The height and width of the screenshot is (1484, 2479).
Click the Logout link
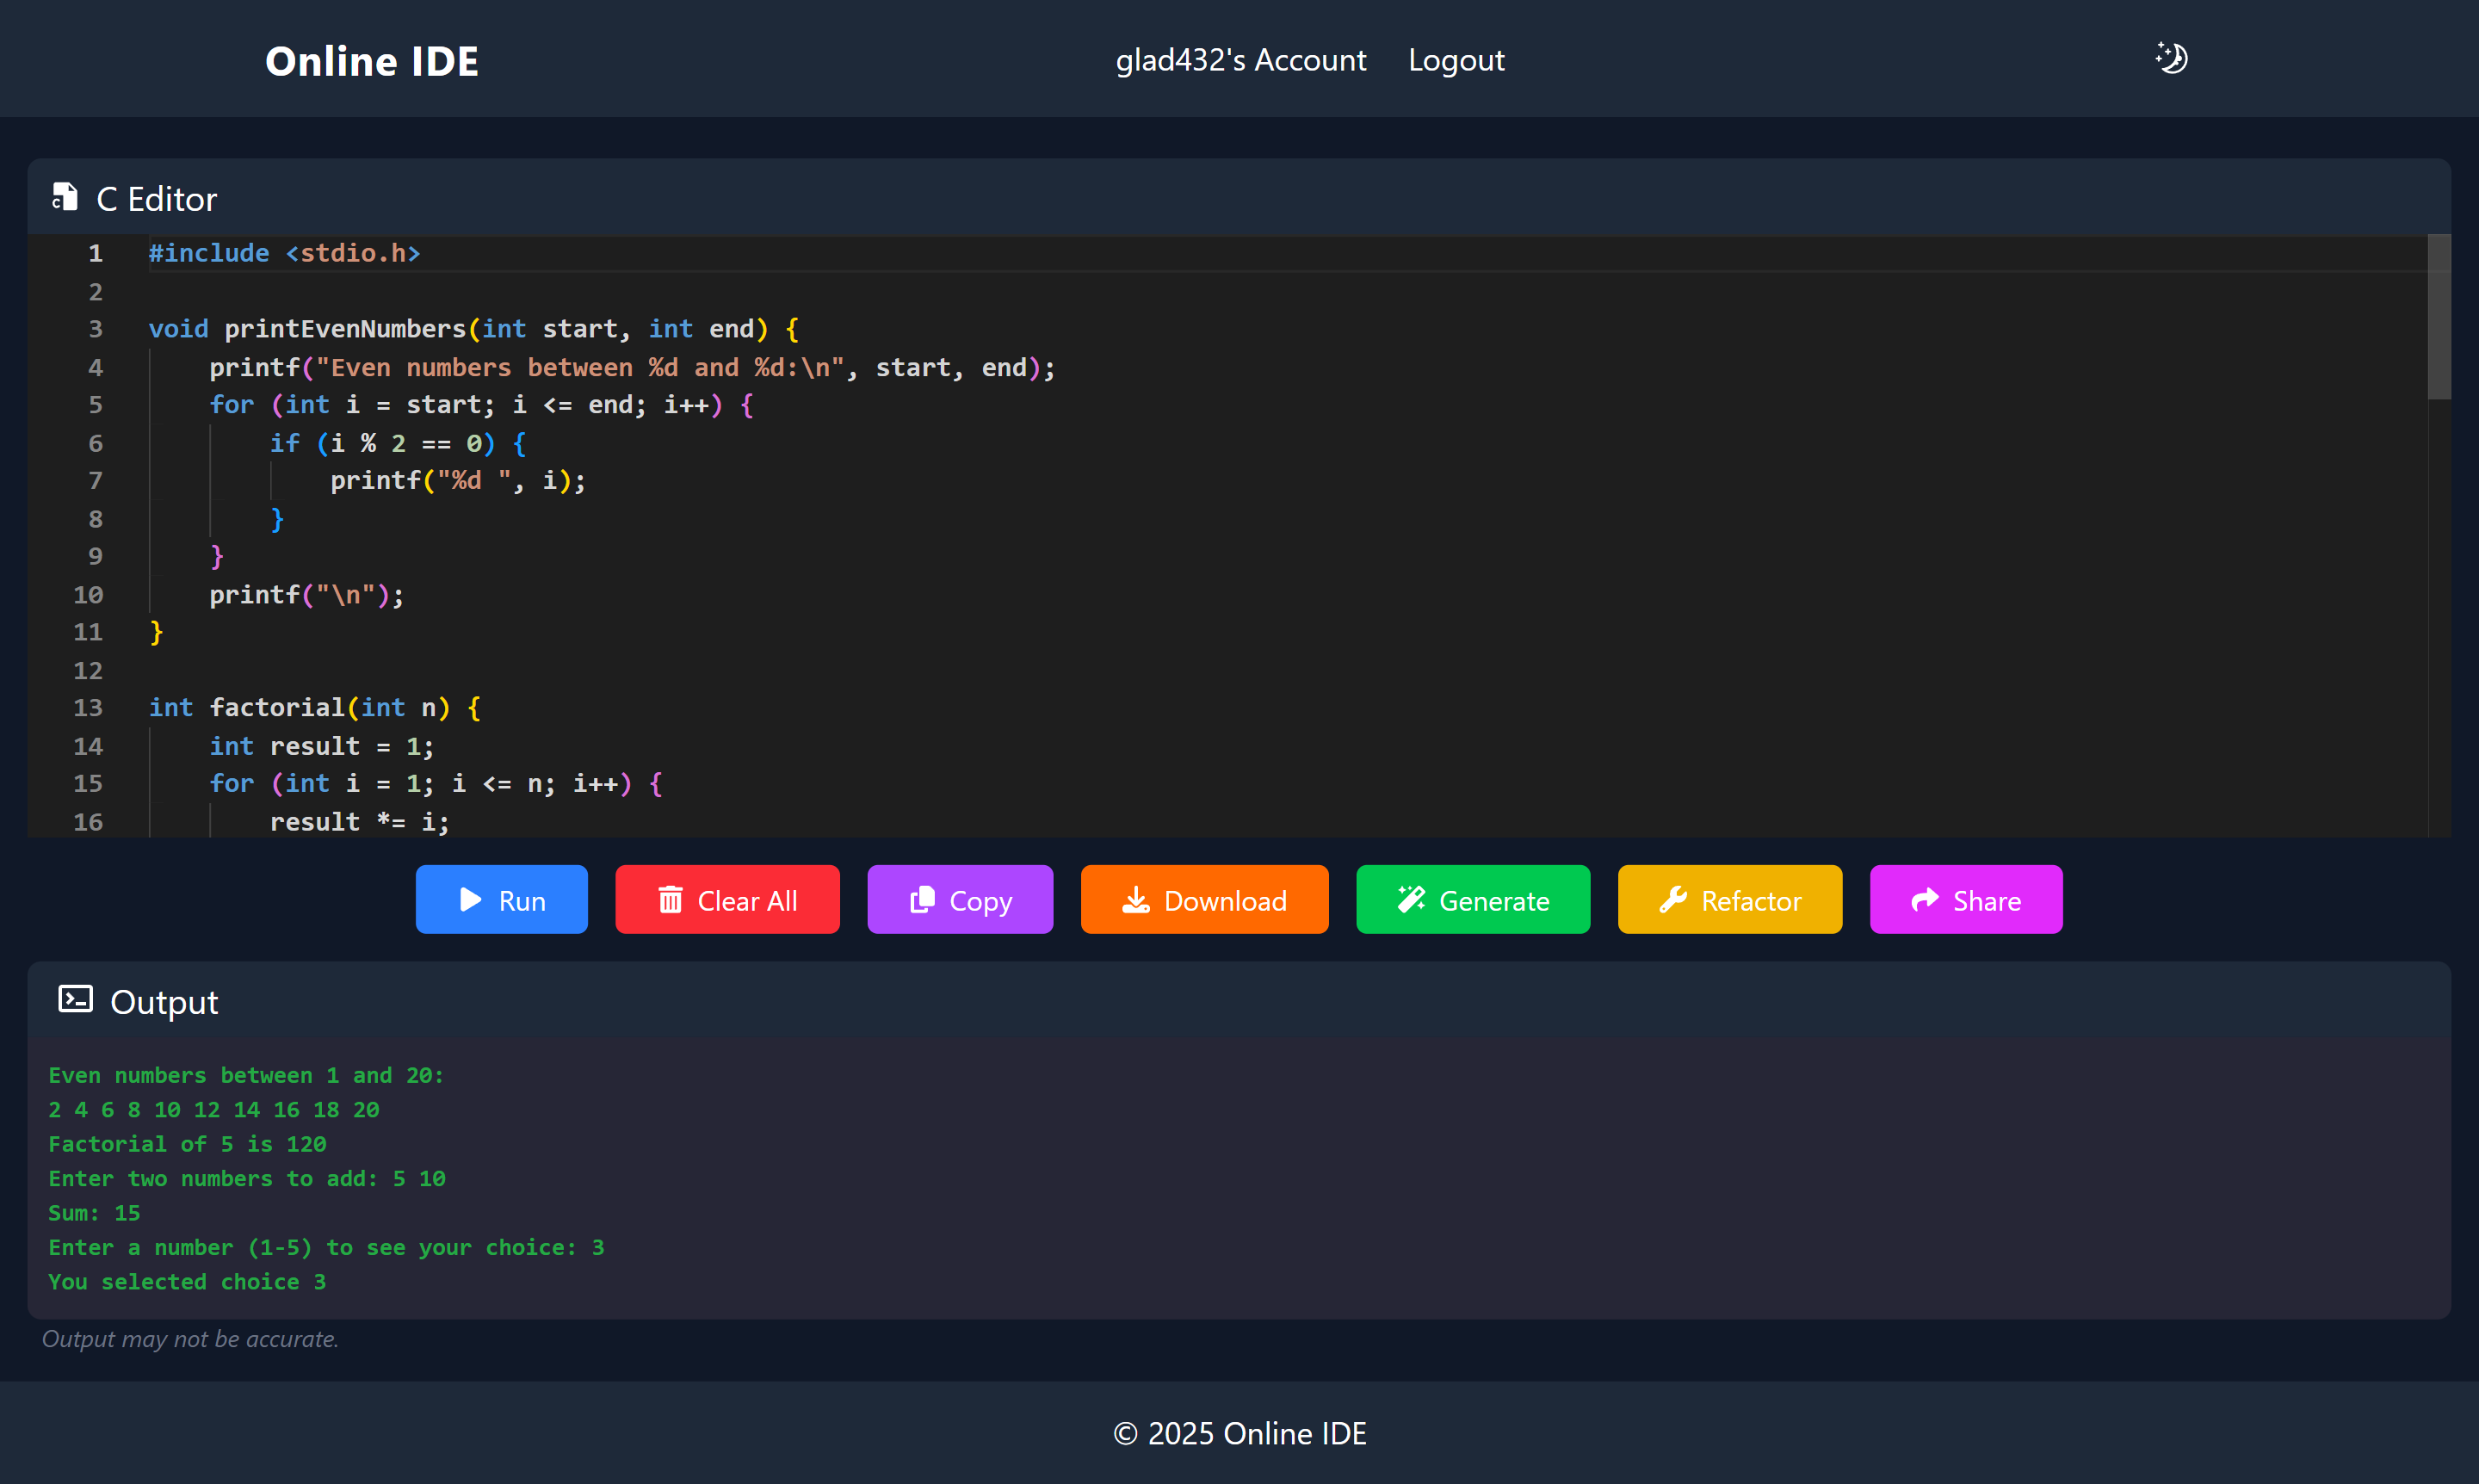point(1456,60)
